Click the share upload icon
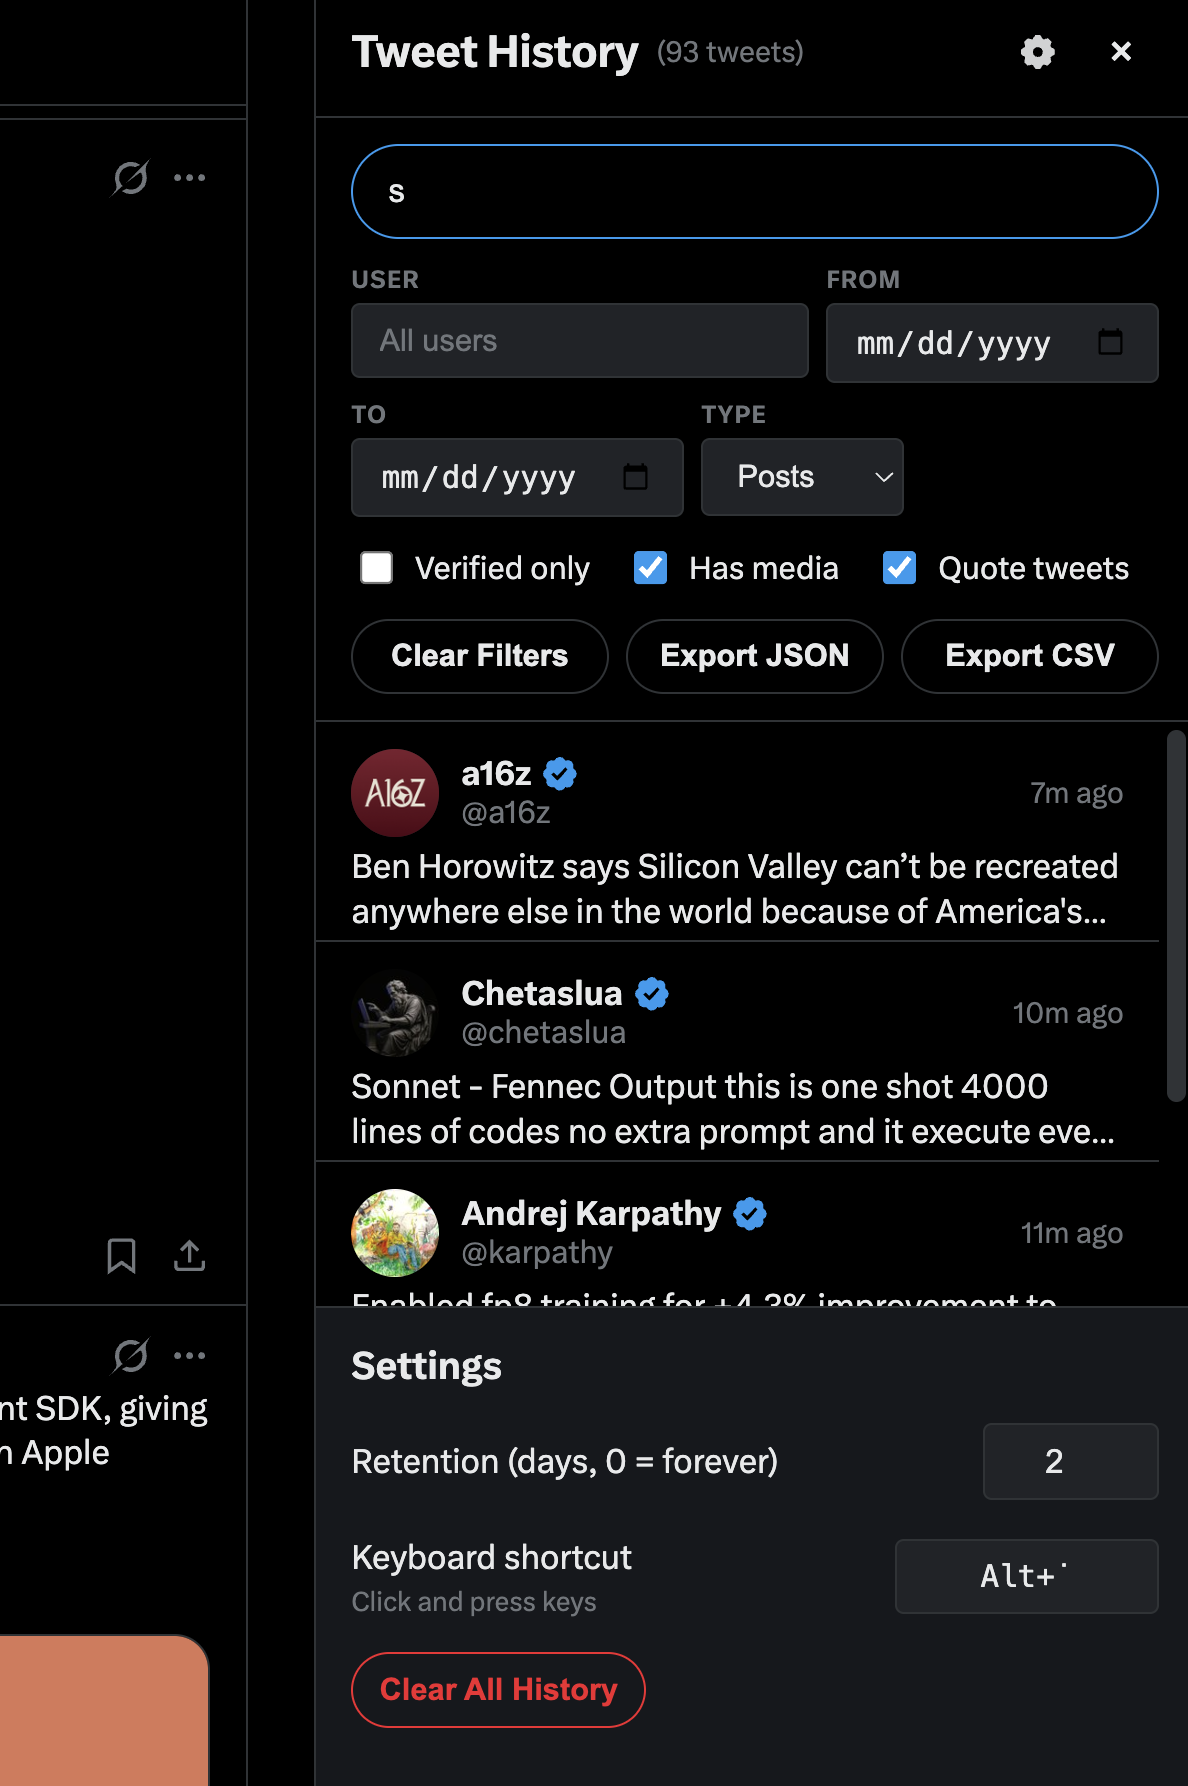Viewport: 1188px width, 1786px height. click(x=189, y=1255)
